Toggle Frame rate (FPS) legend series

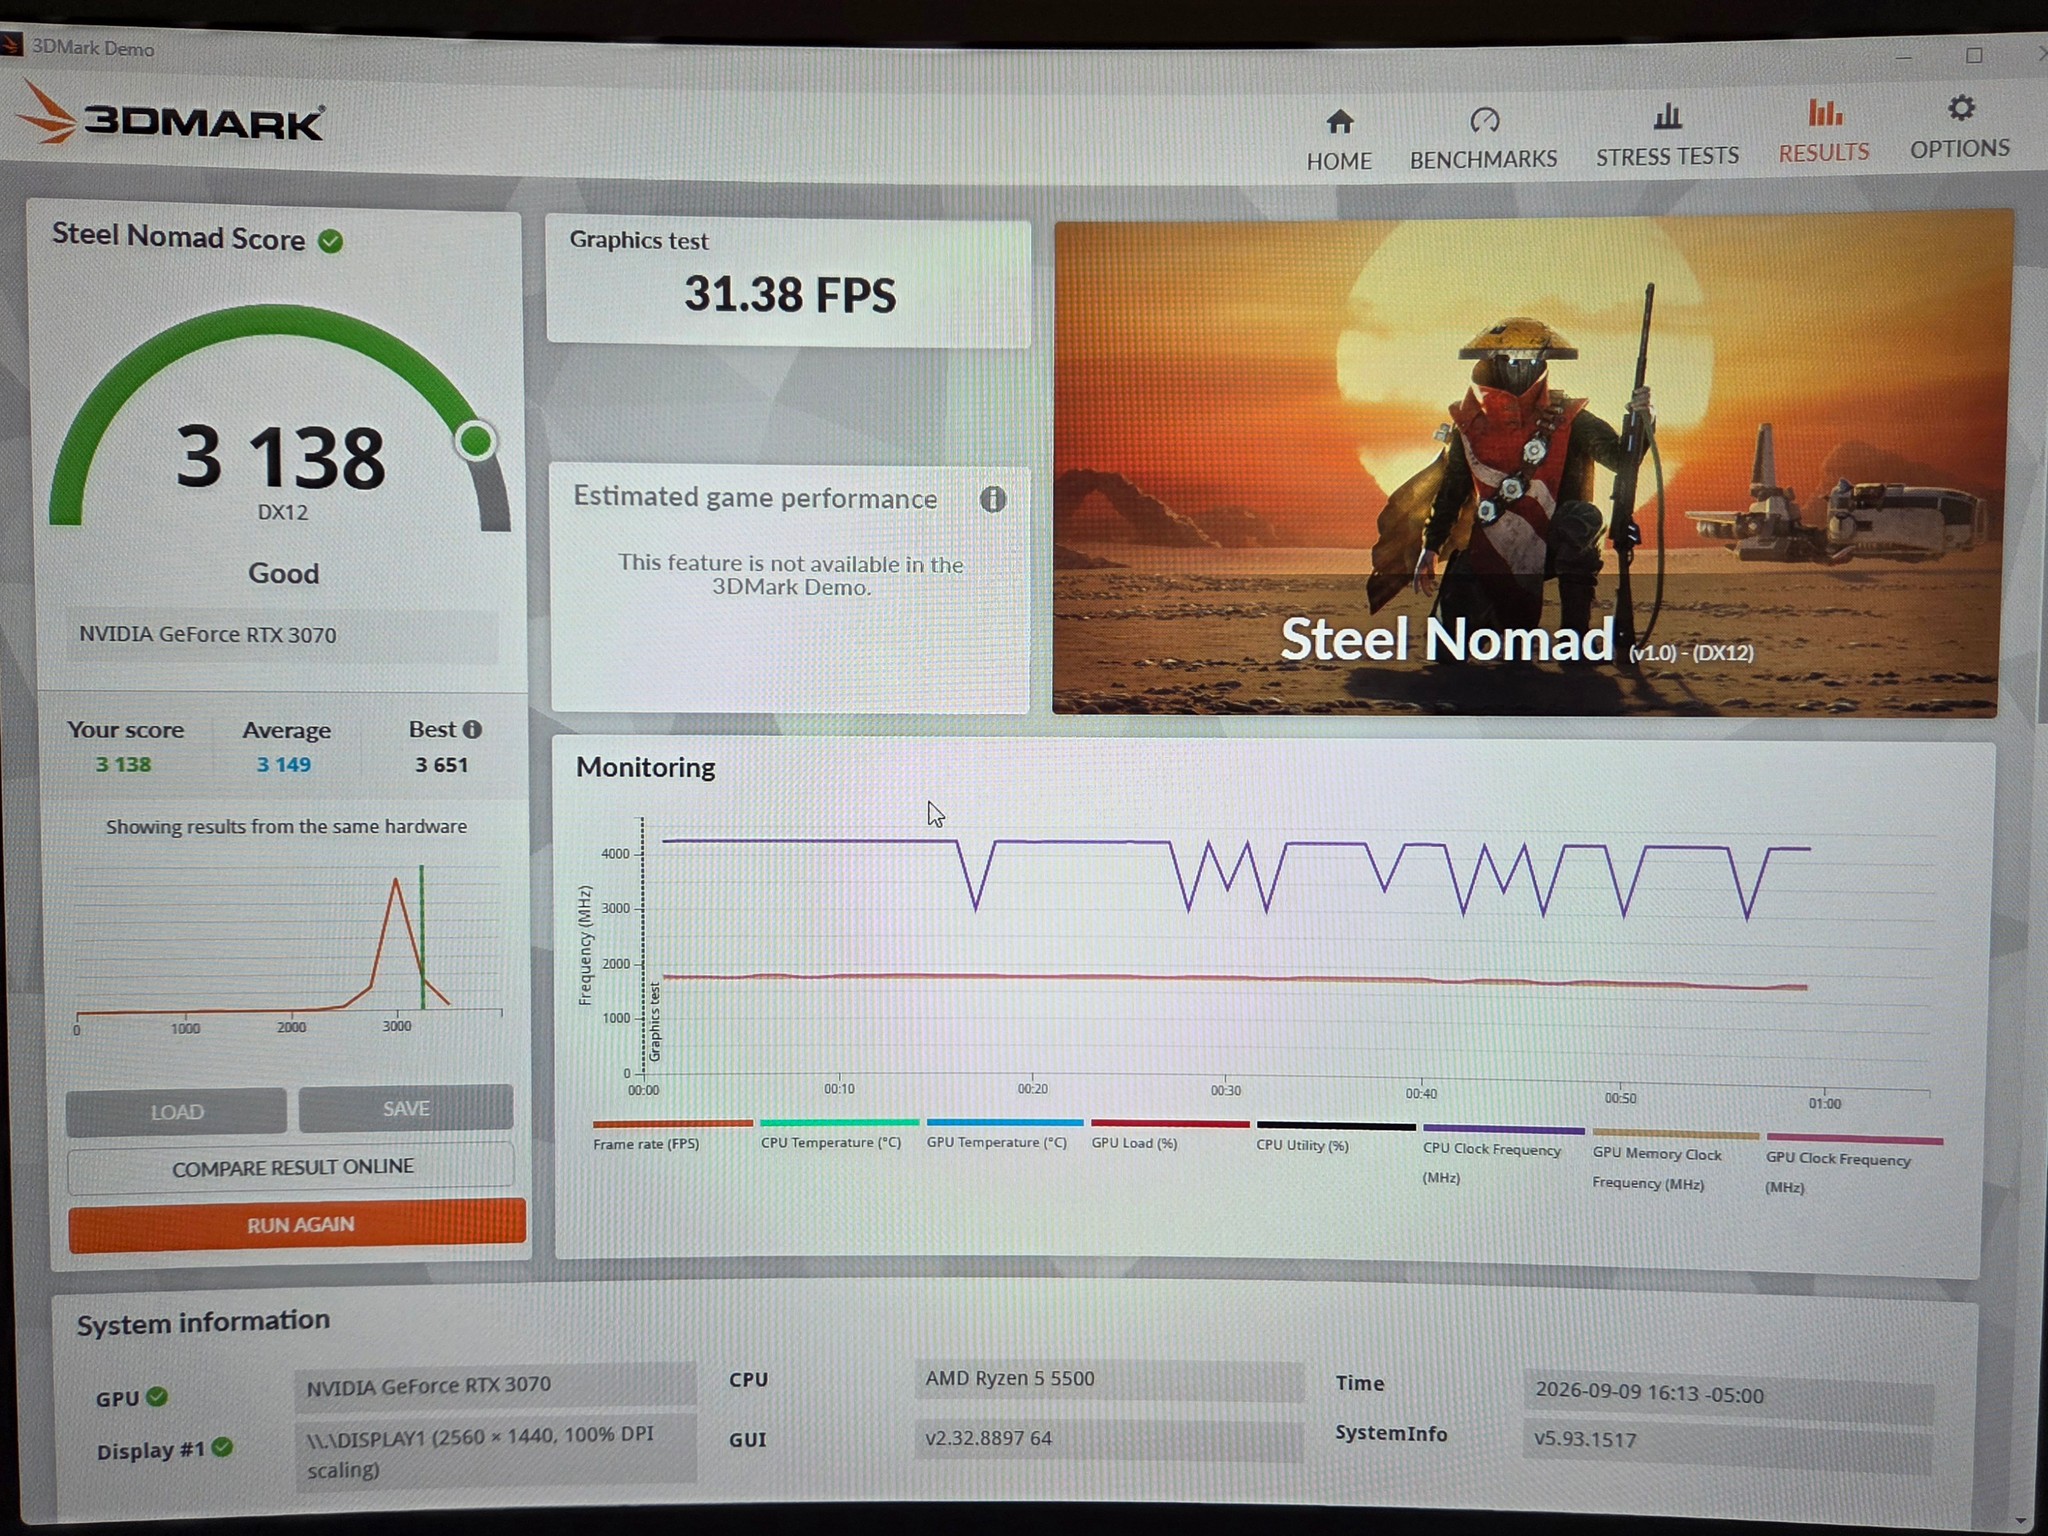[671, 1134]
